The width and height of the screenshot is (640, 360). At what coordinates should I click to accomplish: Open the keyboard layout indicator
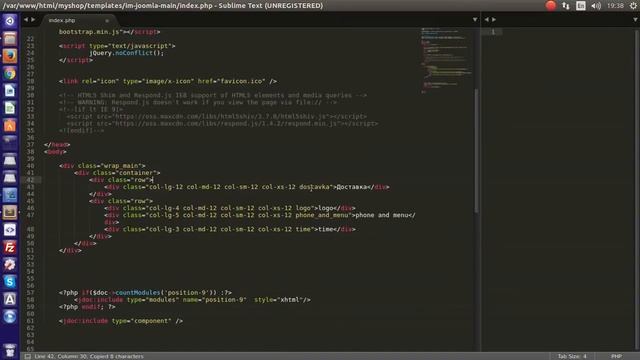coord(580,5)
